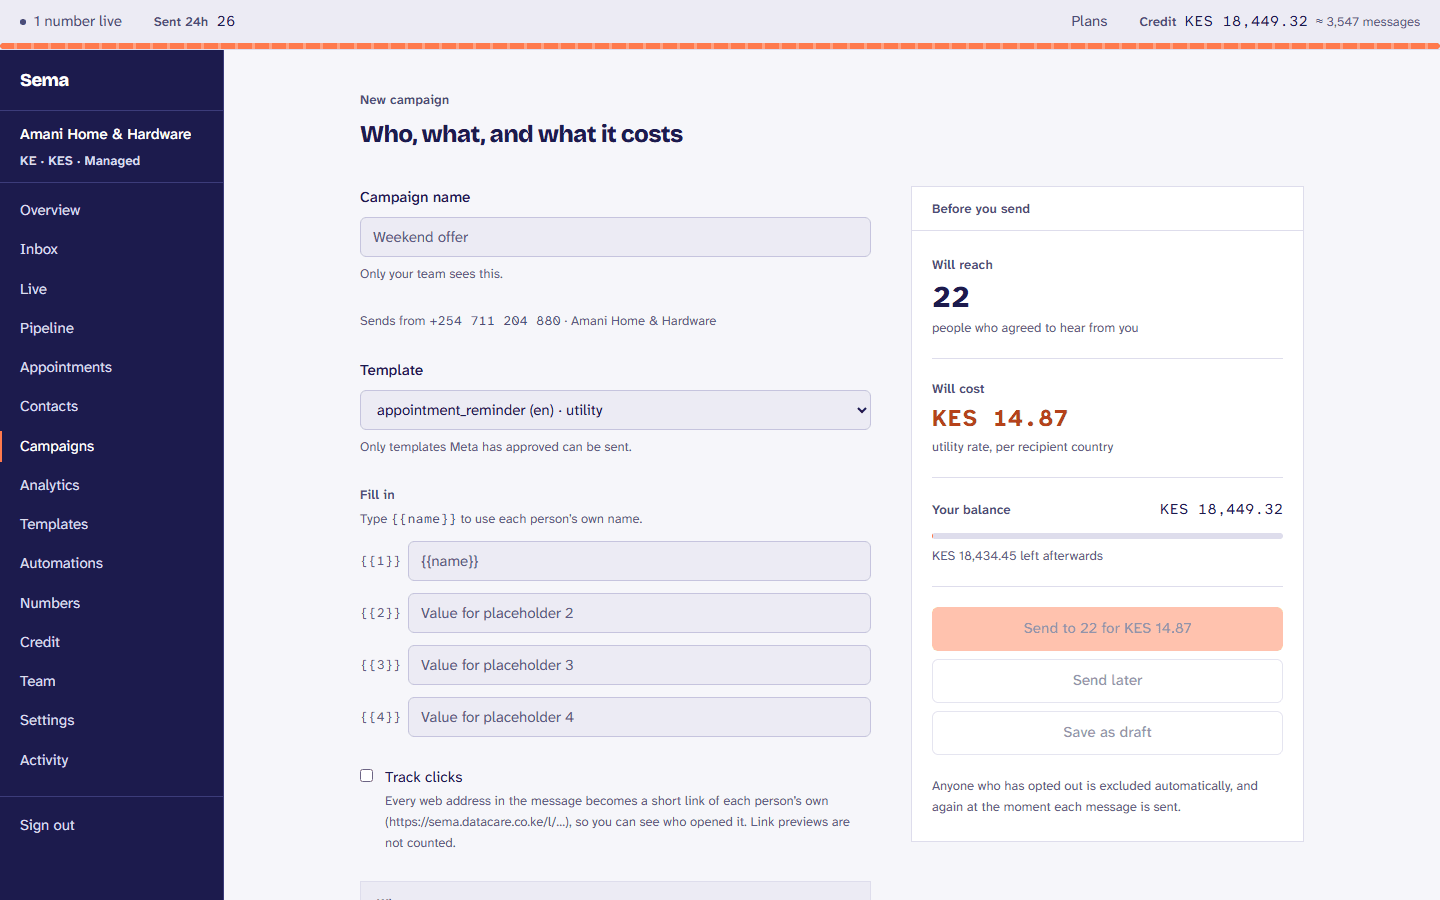This screenshot has width=1440, height=900.
Task: Open the Analytics page
Action: click(112, 485)
